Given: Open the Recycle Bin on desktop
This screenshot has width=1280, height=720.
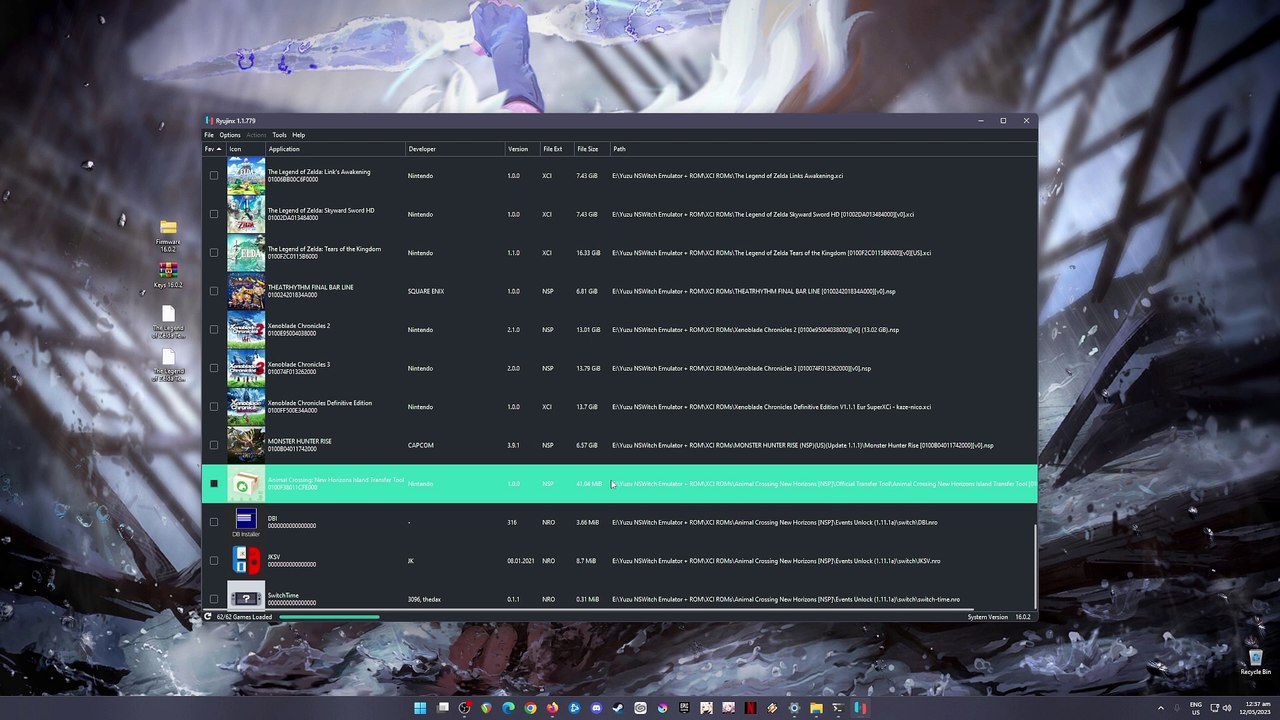Looking at the screenshot, I should tap(1255, 662).
